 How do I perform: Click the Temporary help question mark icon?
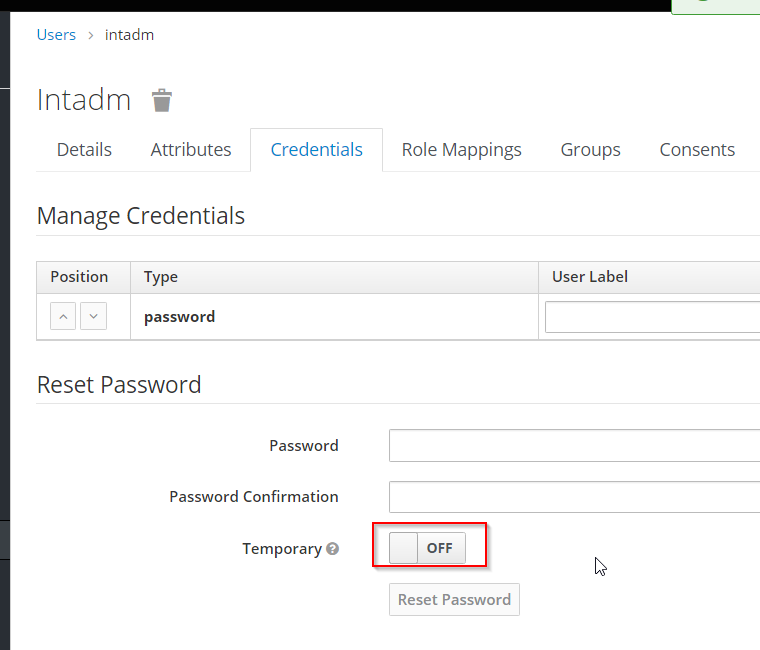[333, 549]
